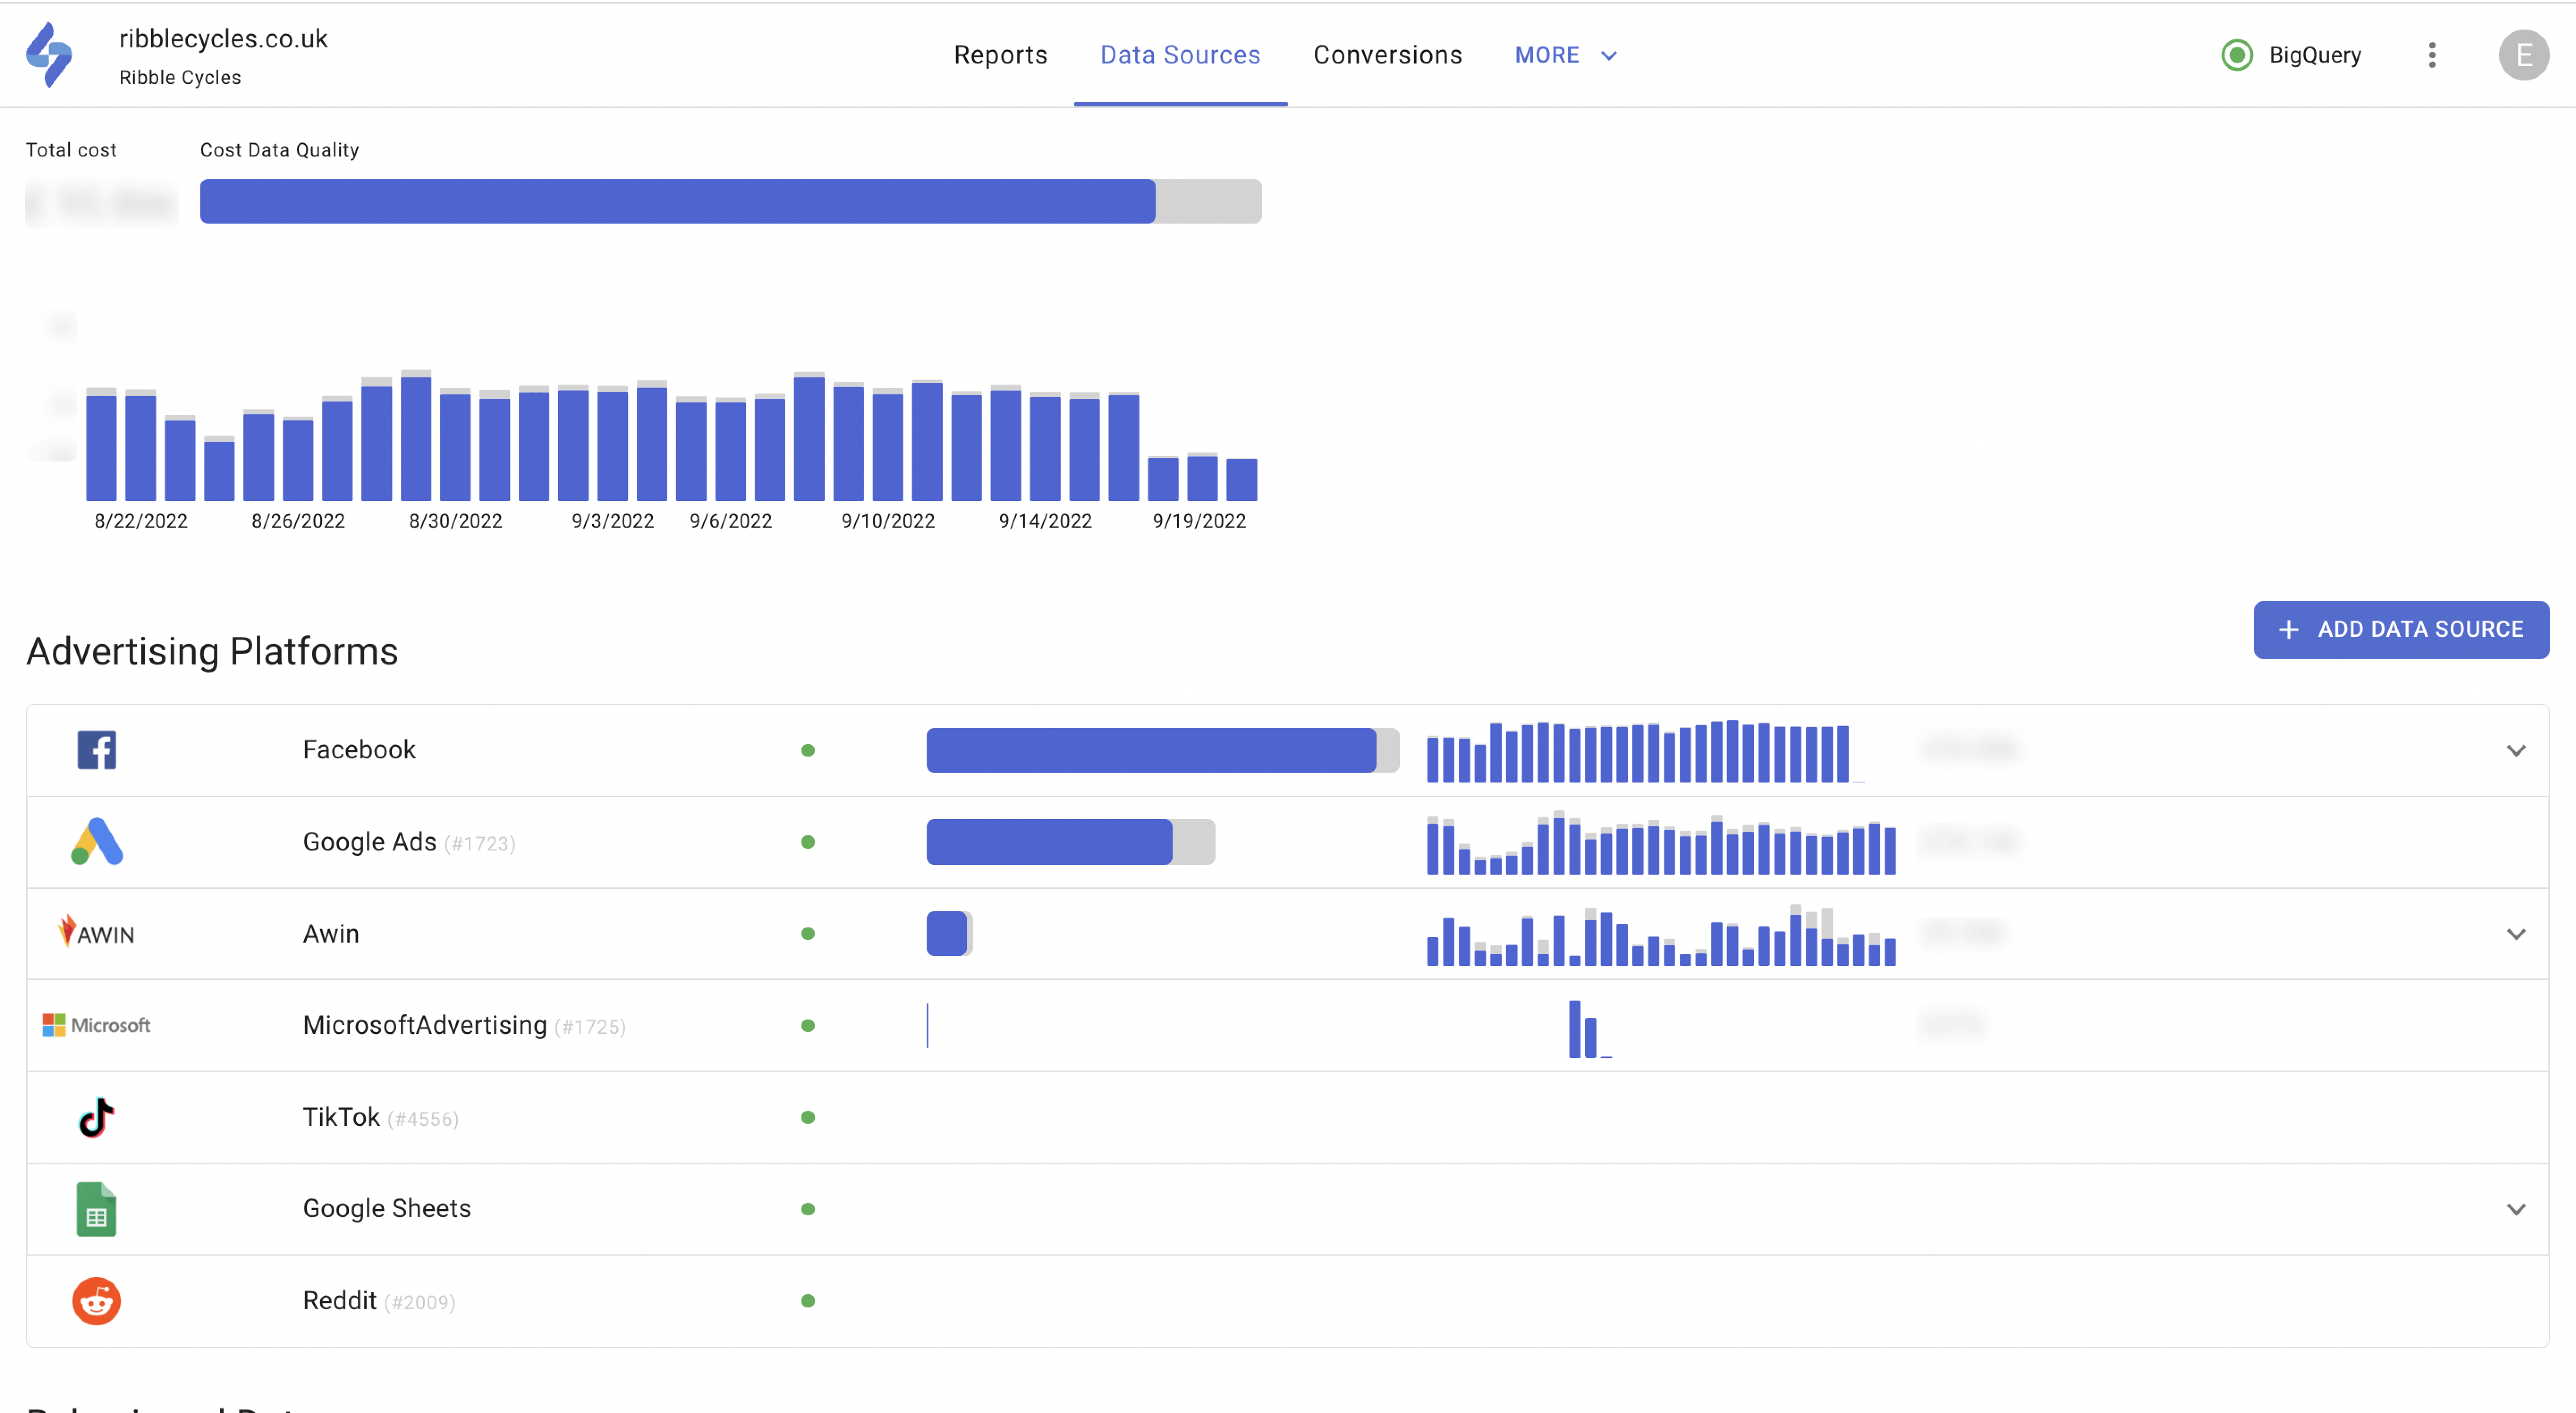This screenshot has height=1413, width=2576.
Task: Click the blurred Total cost value
Action: tap(101, 203)
